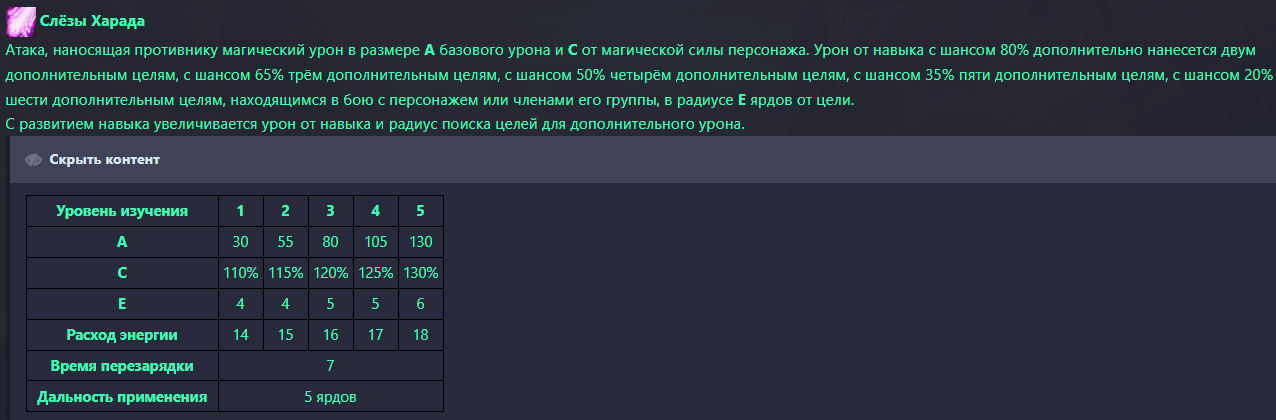Click the energy cost cell 18
The width and height of the screenshot is (1276, 420).
420,335
